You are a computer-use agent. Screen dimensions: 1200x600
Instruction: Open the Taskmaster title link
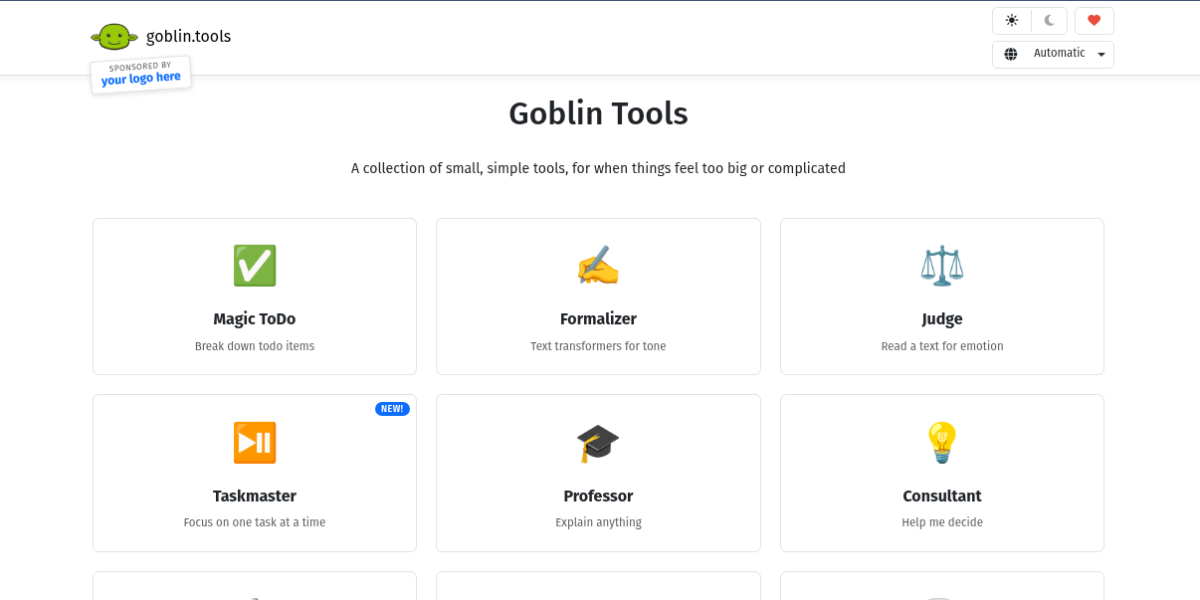[x=254, y=496]
